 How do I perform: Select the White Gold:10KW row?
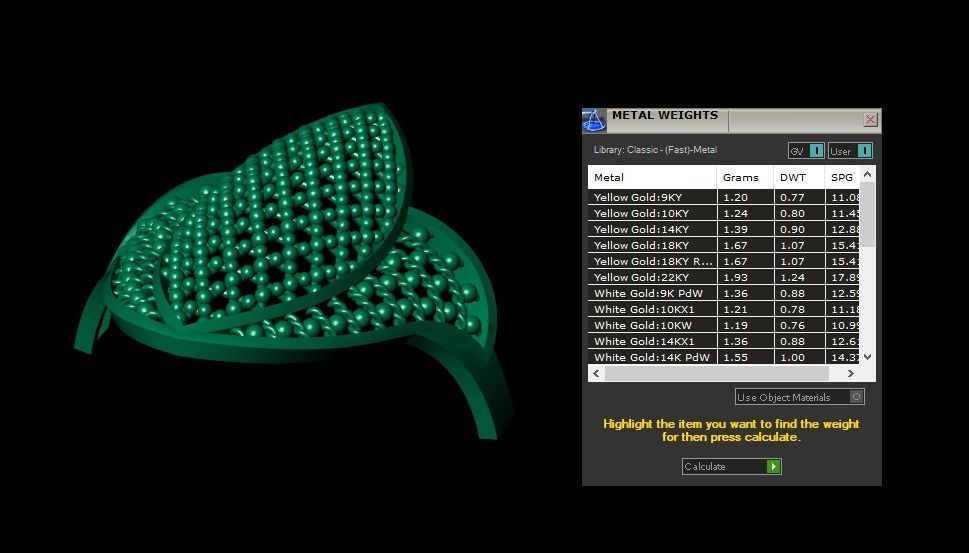[724, 326]
